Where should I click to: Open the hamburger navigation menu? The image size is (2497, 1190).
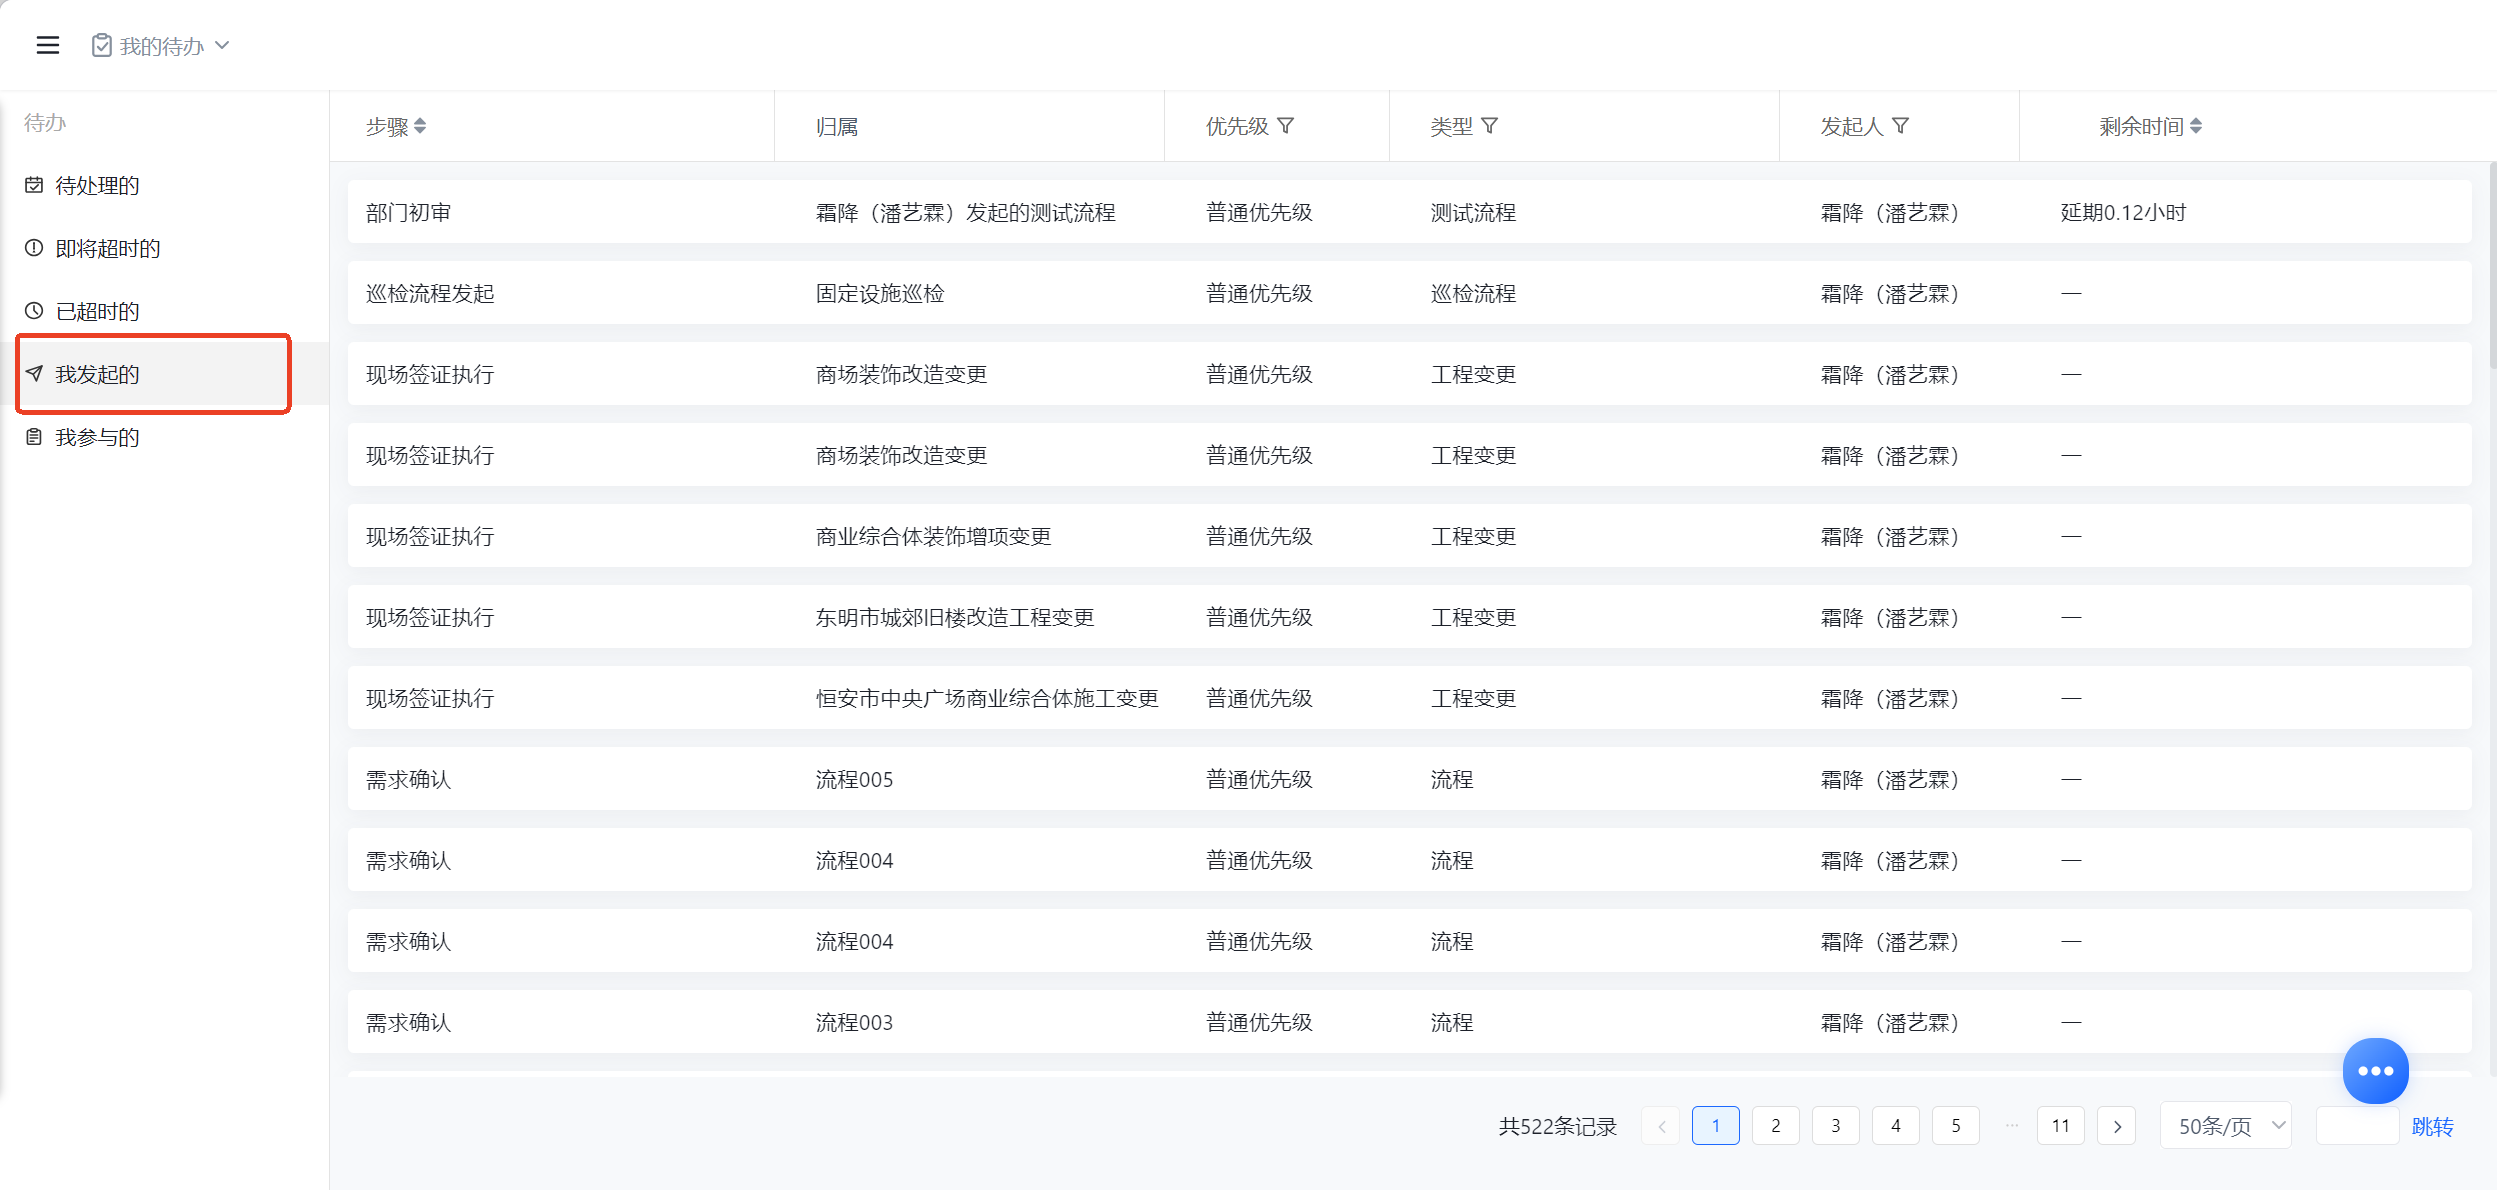click(47, 46)
